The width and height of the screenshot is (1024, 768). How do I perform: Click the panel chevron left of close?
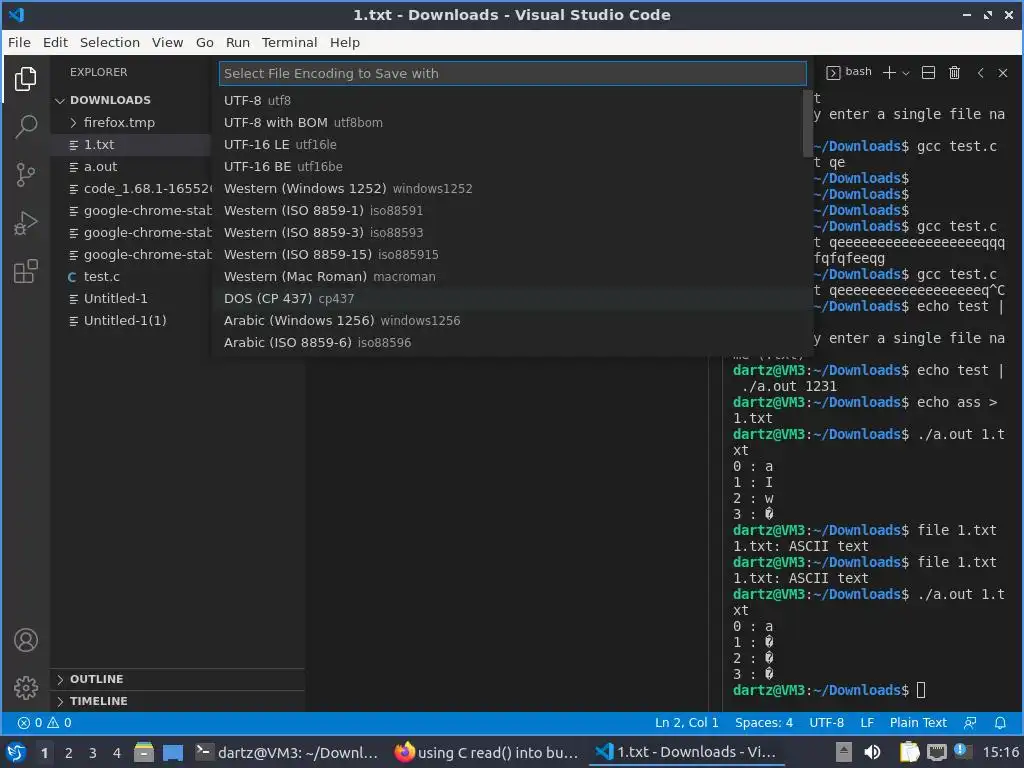980,72
